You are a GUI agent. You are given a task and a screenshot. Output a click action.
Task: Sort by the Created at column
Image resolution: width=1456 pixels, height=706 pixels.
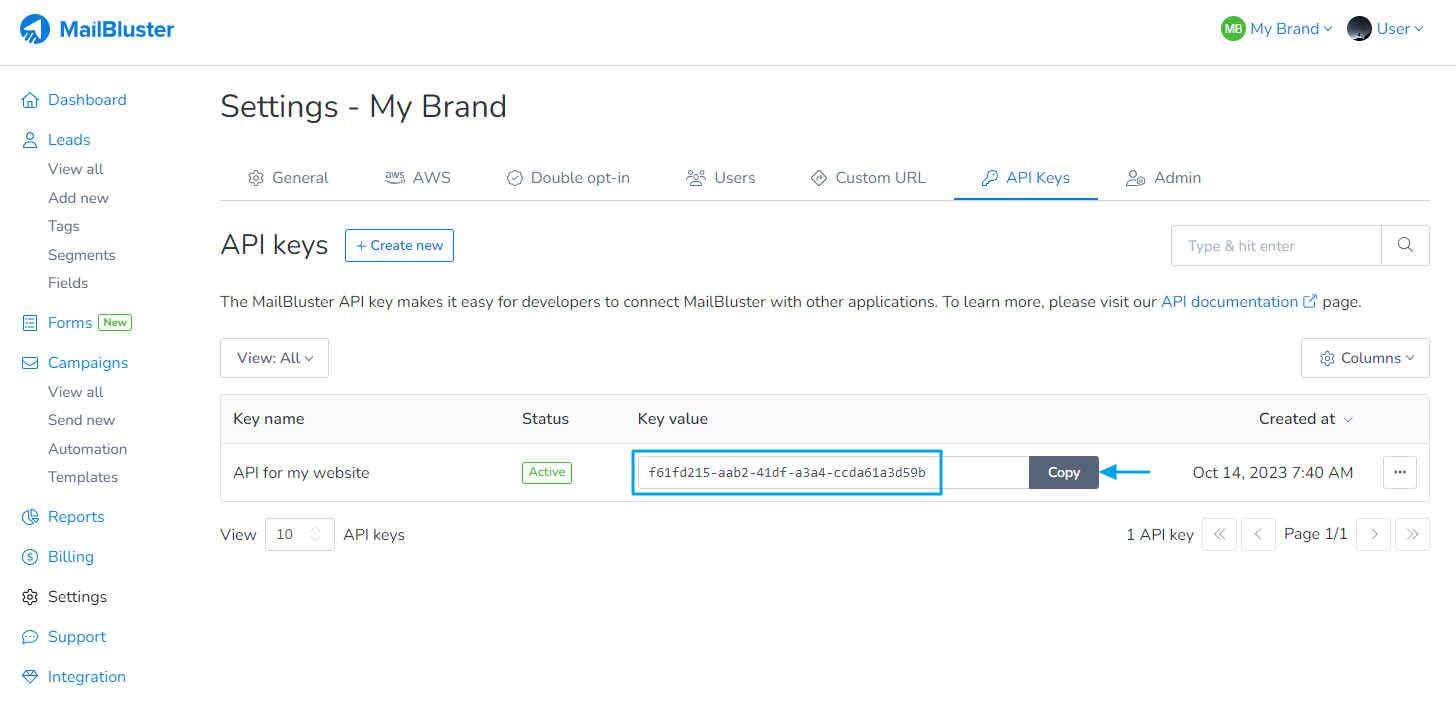(1306, 419)
